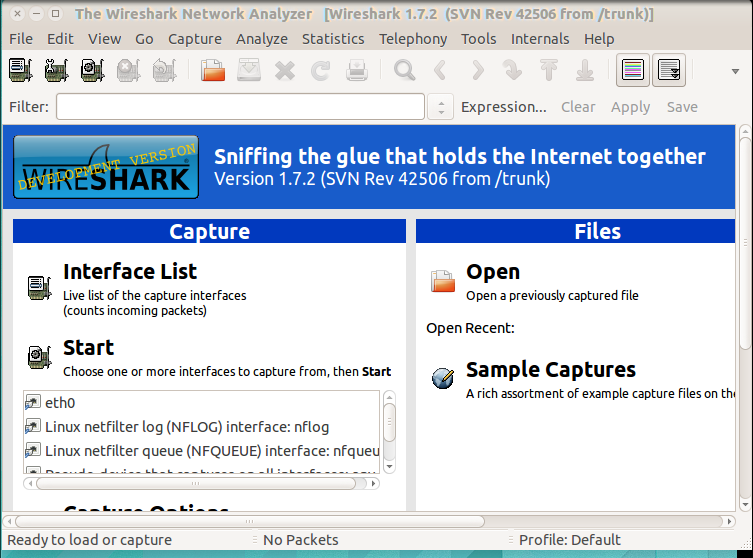Click the Interface List heading link

[x=130, y=271]
